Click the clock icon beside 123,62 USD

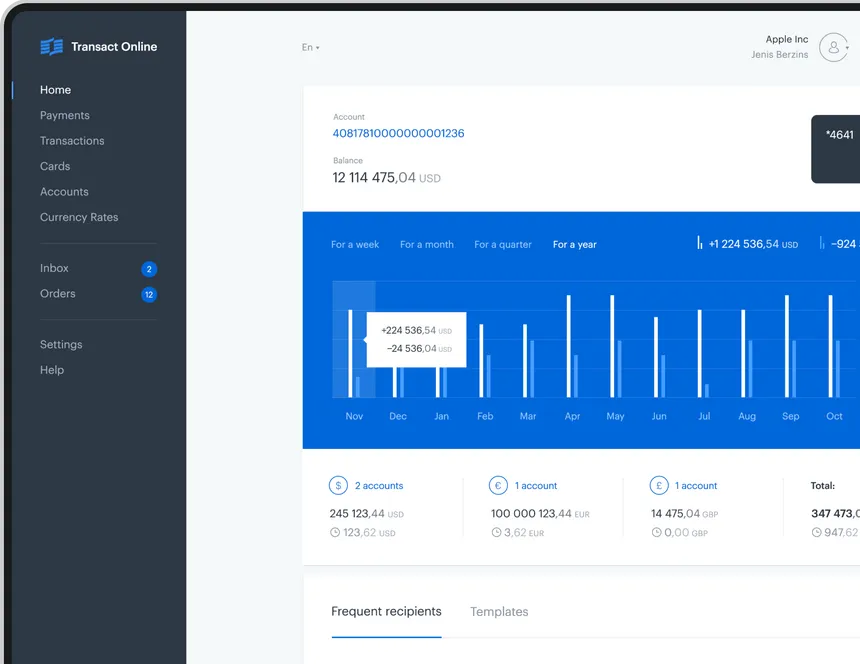tap(335, 533)
